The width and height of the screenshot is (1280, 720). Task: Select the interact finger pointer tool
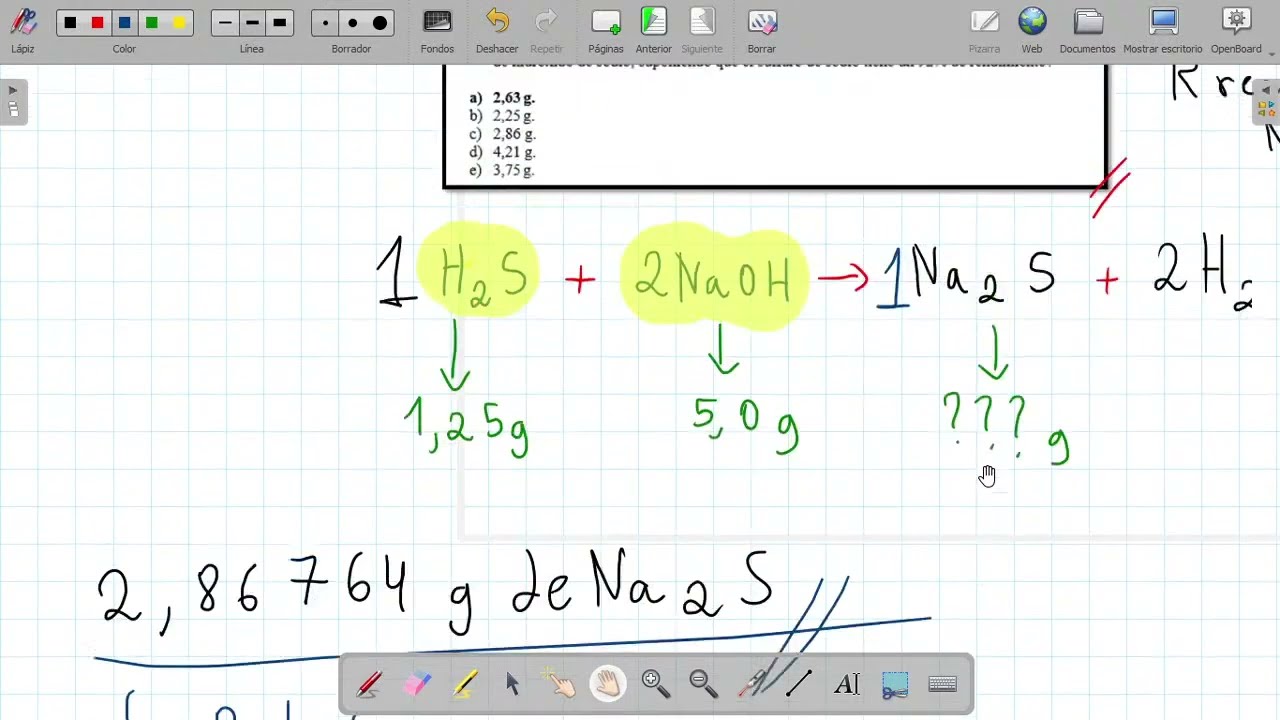[560, 684]
